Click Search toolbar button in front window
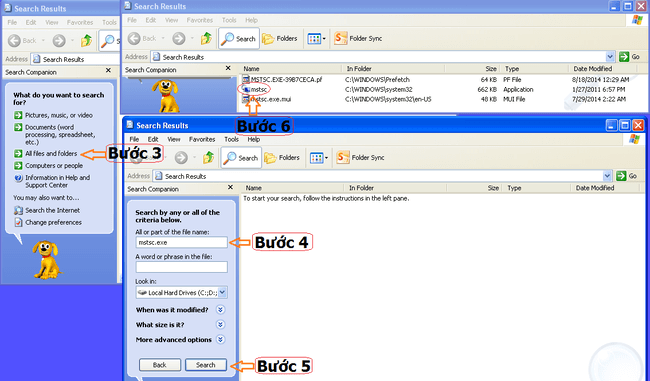The height and width of the screenshot is (381, 650). pos(241,158)
